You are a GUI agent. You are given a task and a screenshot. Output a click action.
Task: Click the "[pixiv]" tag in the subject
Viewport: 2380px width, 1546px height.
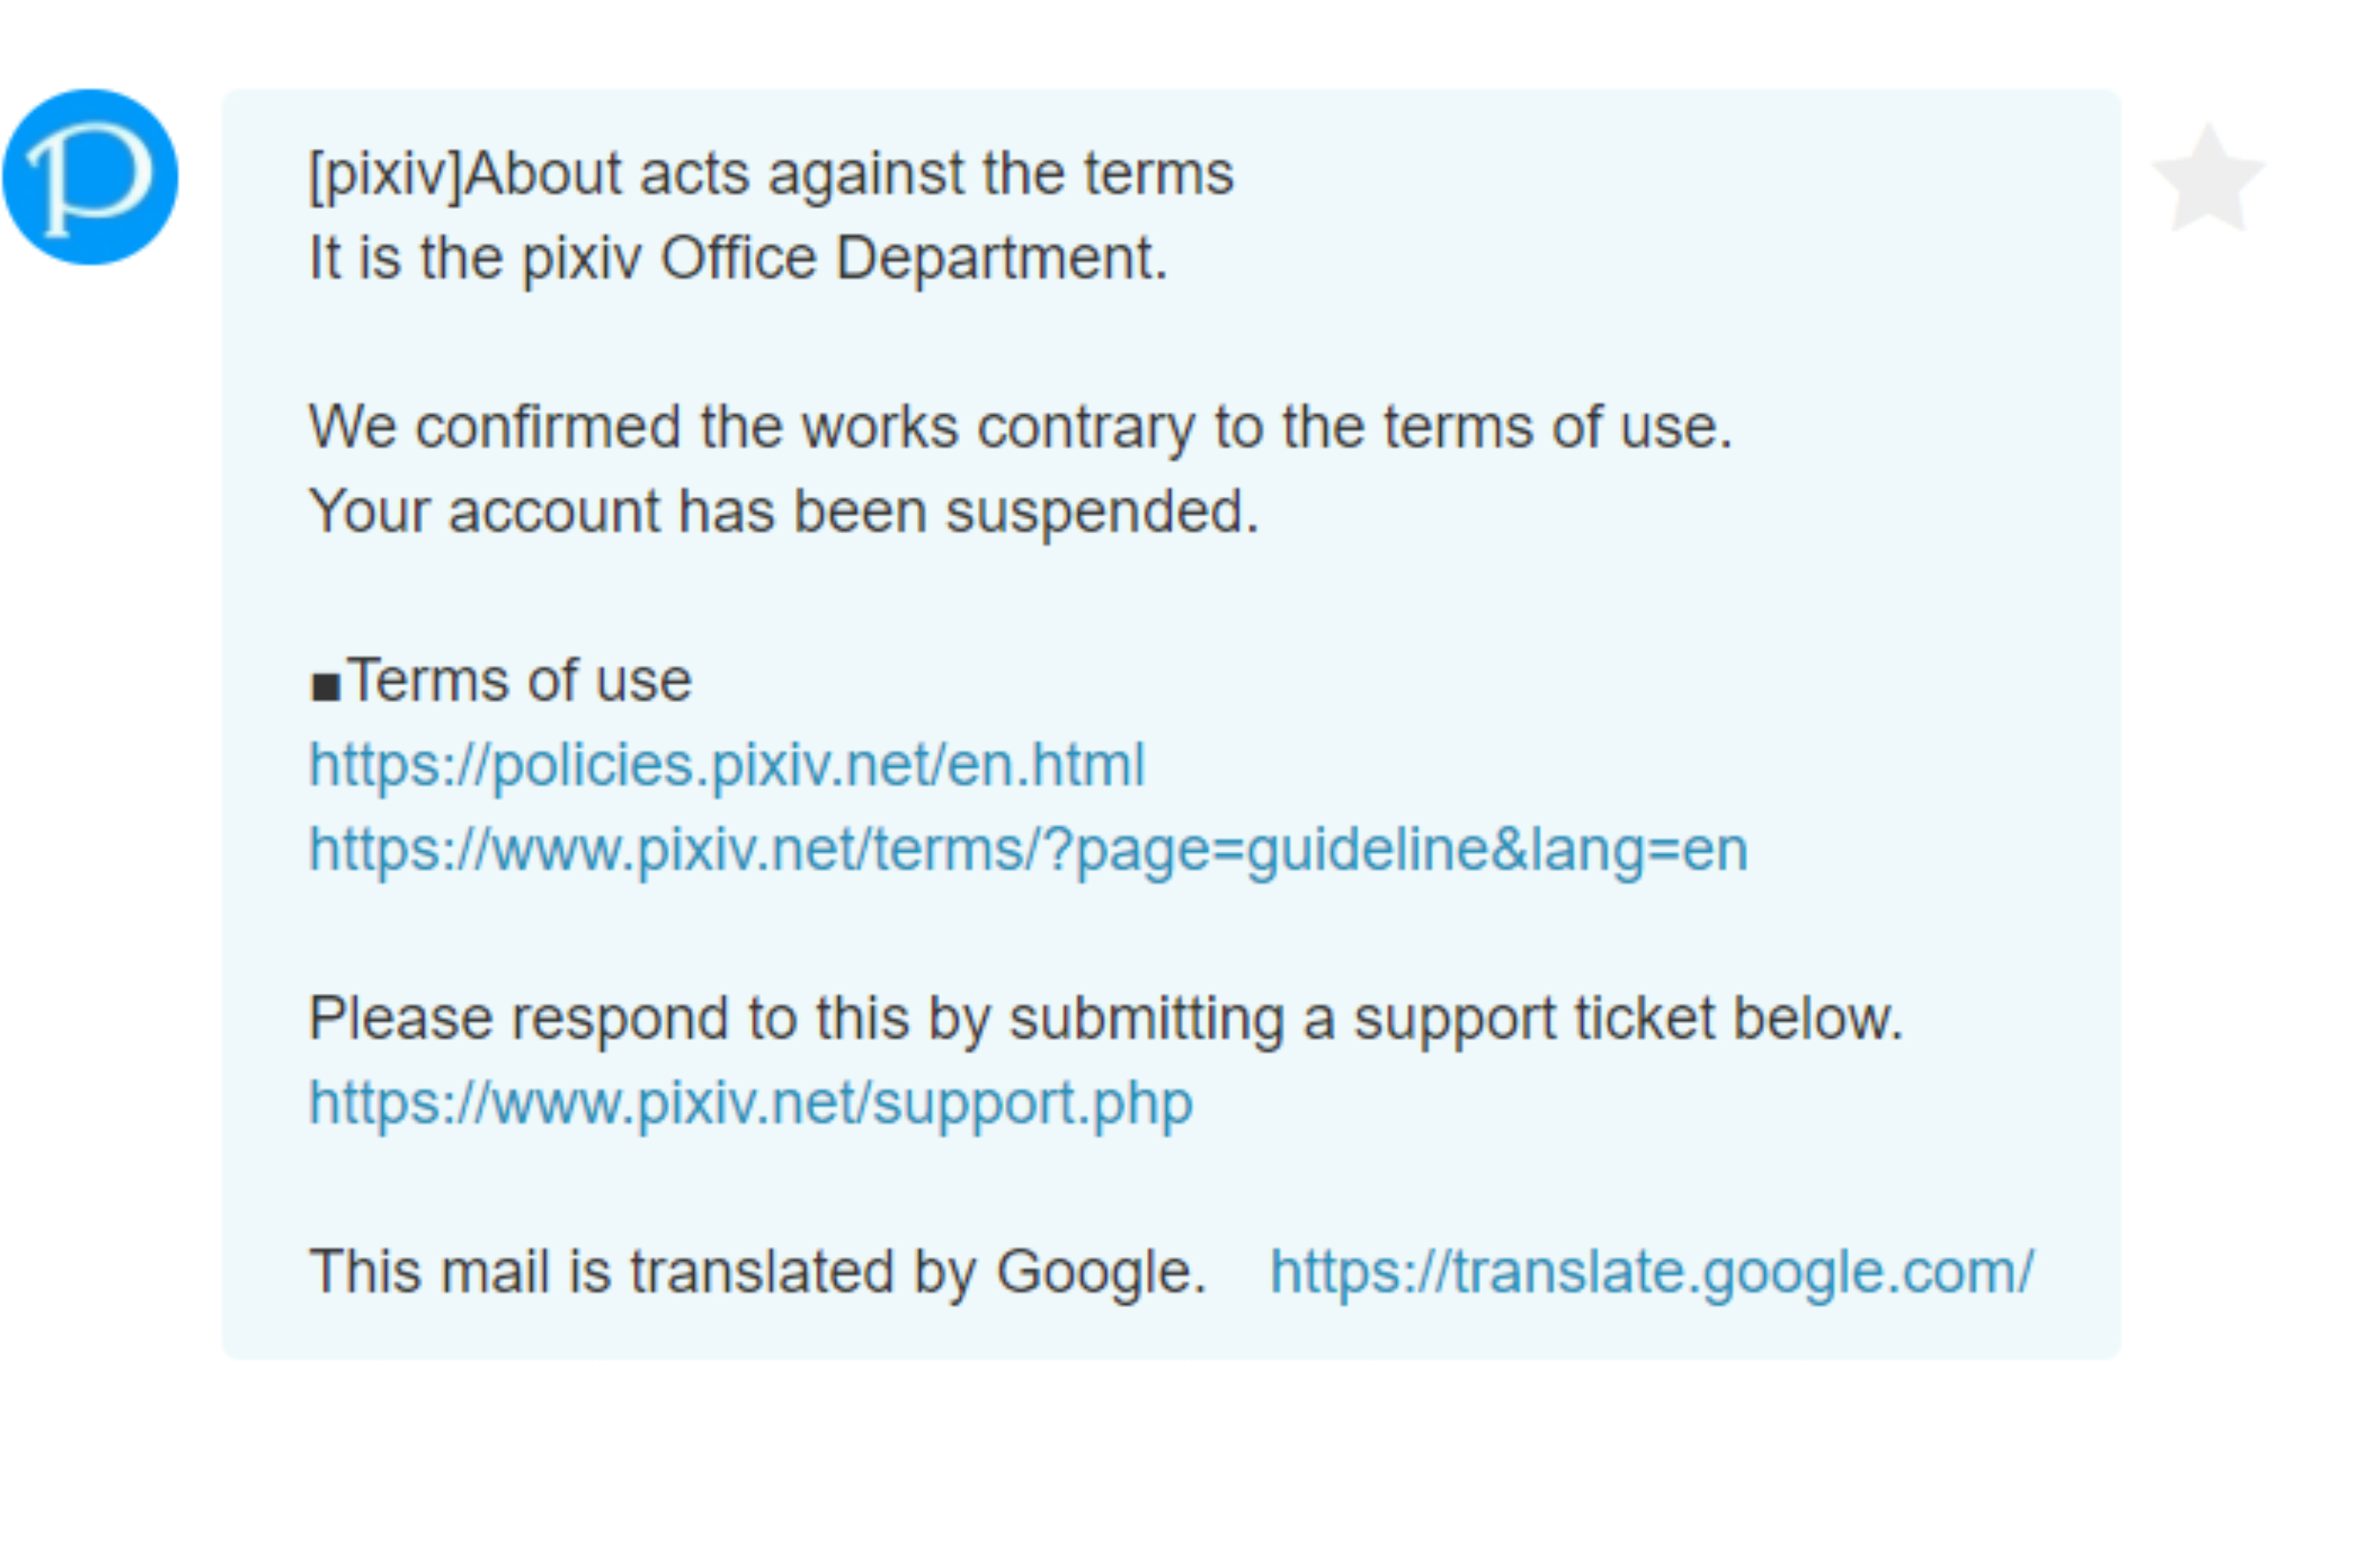[x=386, y=174]
